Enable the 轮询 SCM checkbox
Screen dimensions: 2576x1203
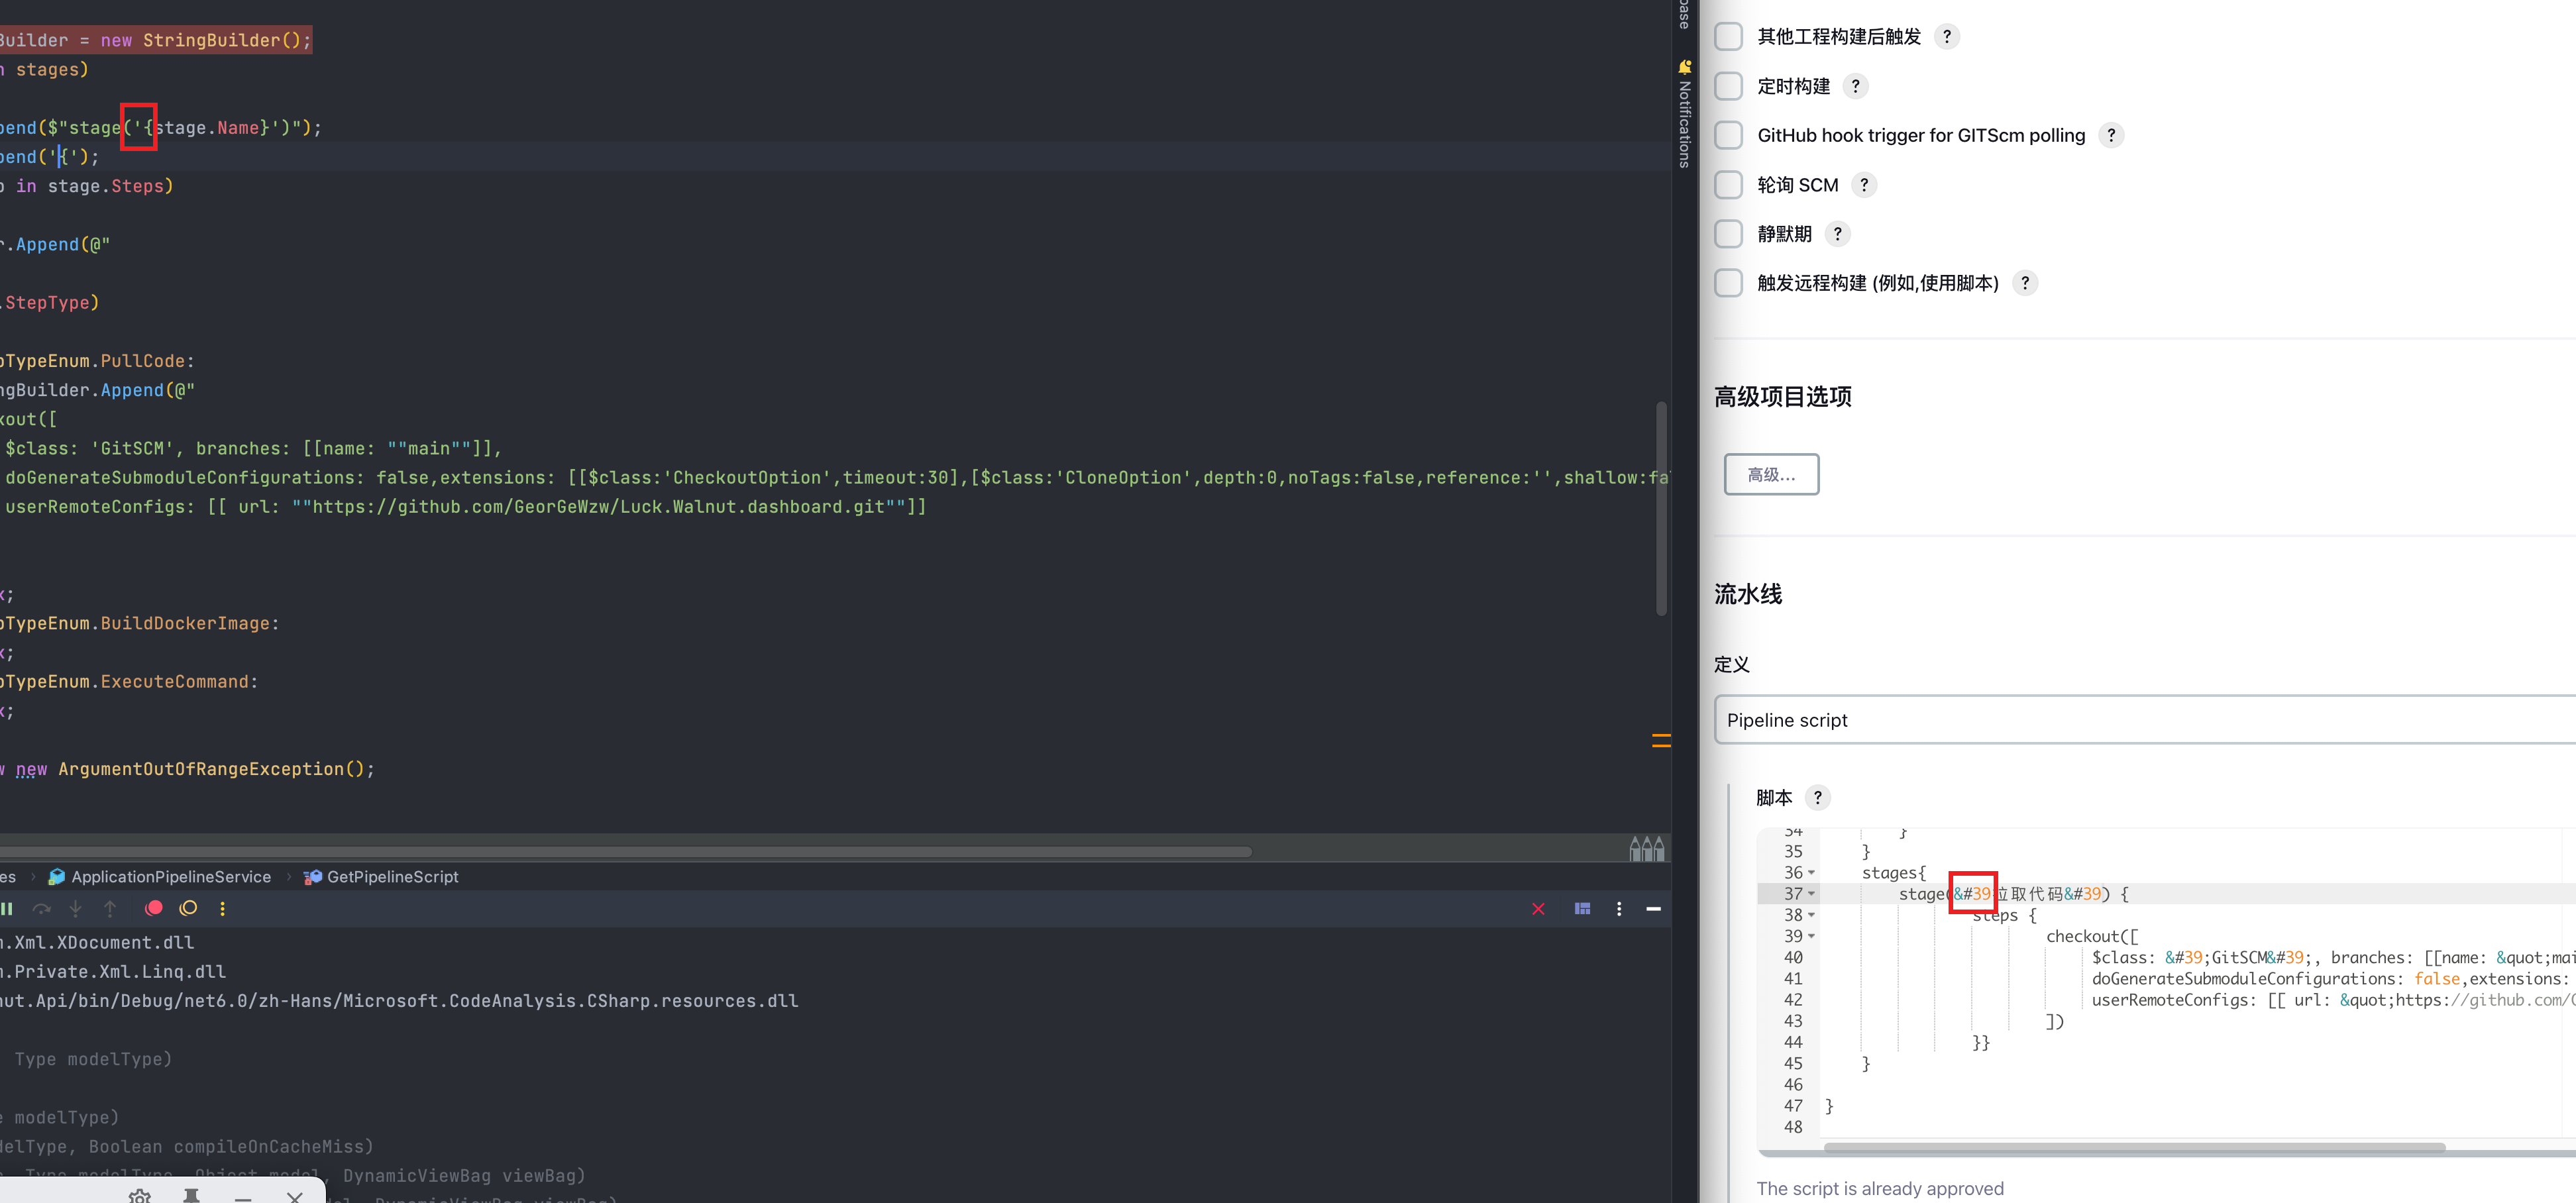point(1728,185)
